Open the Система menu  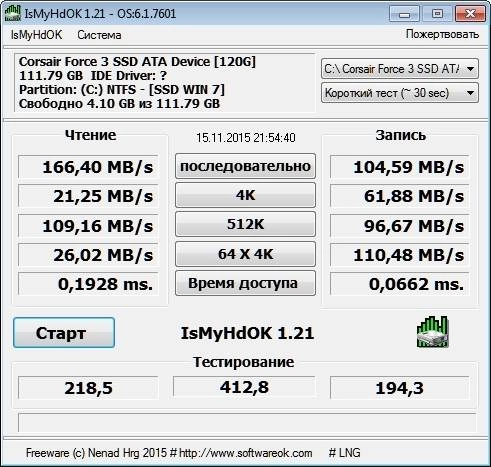pos(99,35)
